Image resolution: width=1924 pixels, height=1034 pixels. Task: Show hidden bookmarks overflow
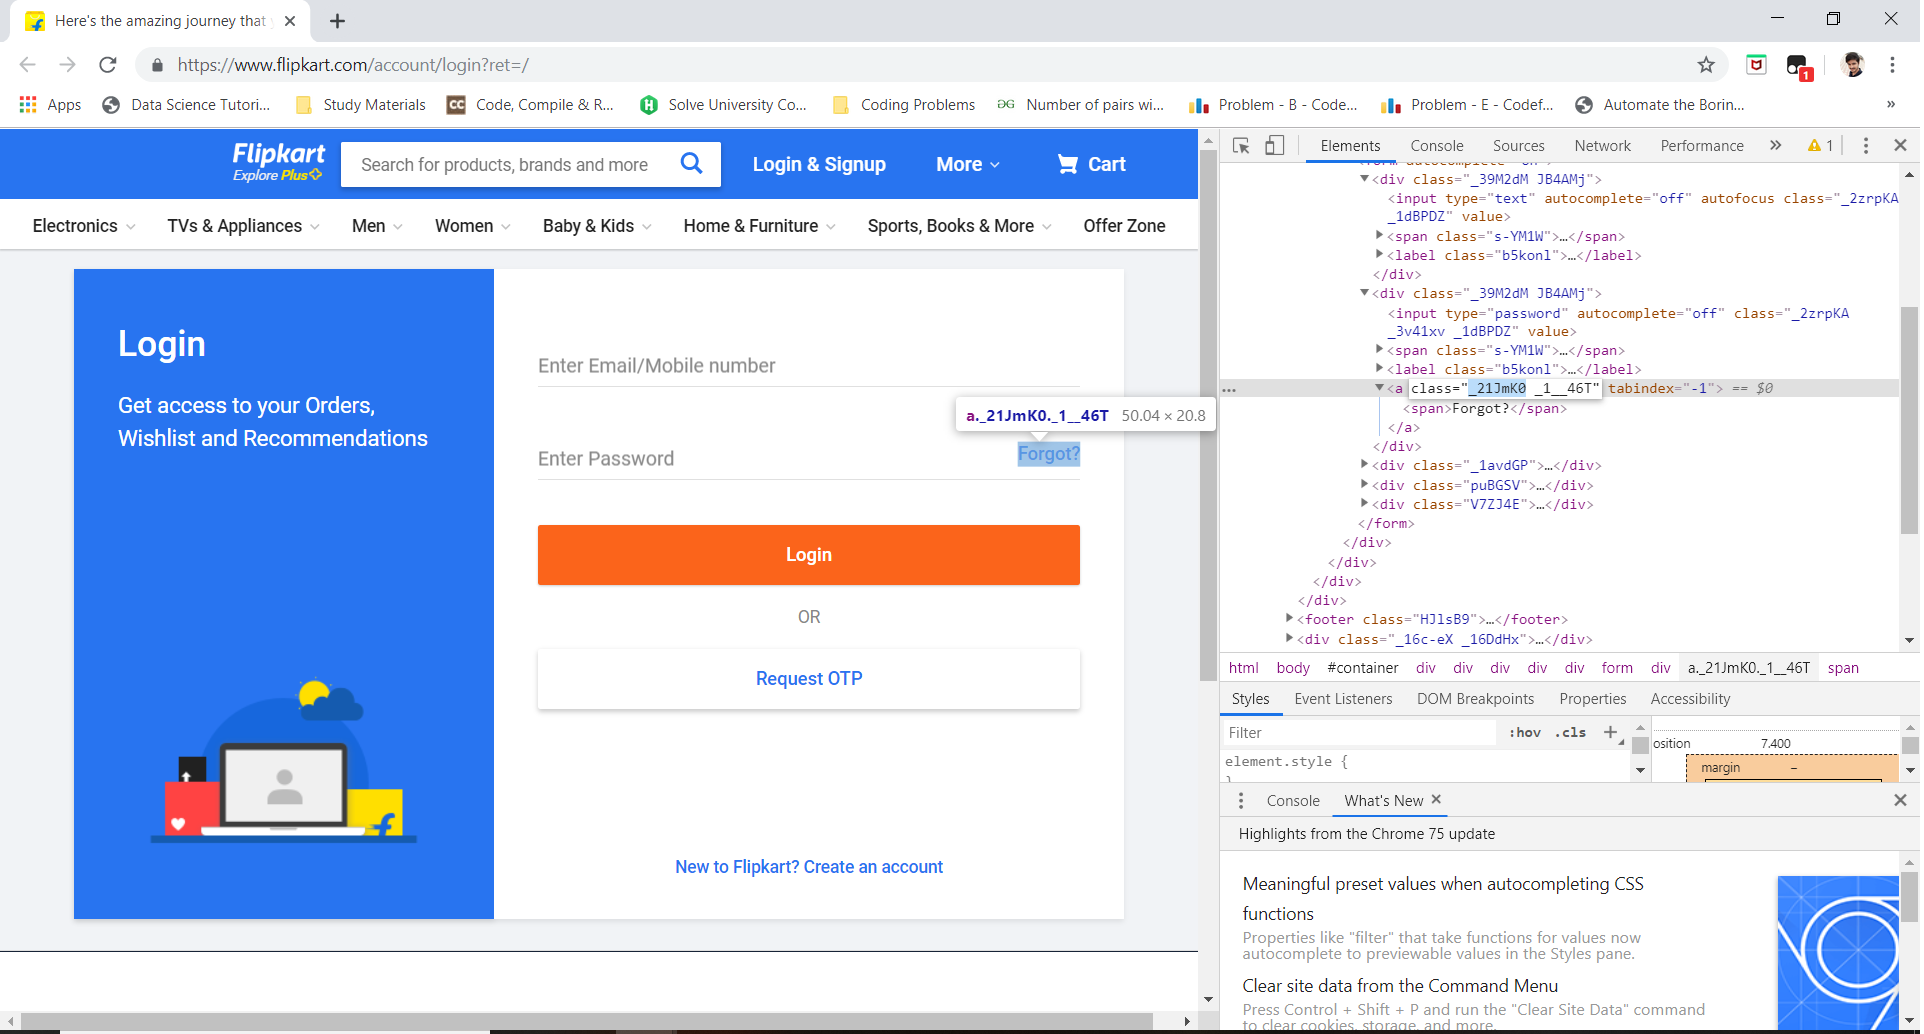click(x=1890, y=105)
